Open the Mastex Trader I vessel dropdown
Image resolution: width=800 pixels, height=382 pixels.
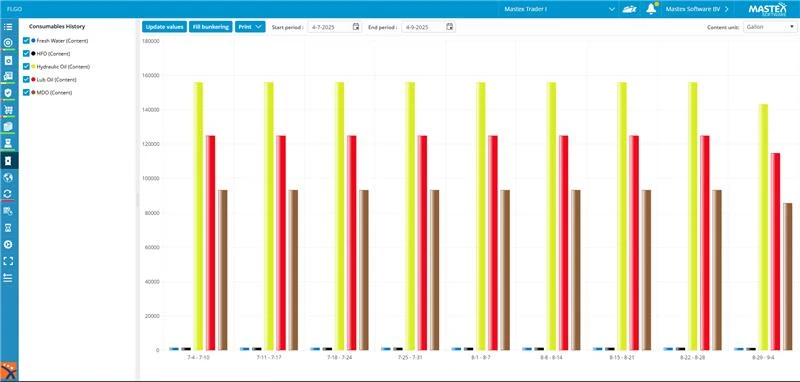558,9
